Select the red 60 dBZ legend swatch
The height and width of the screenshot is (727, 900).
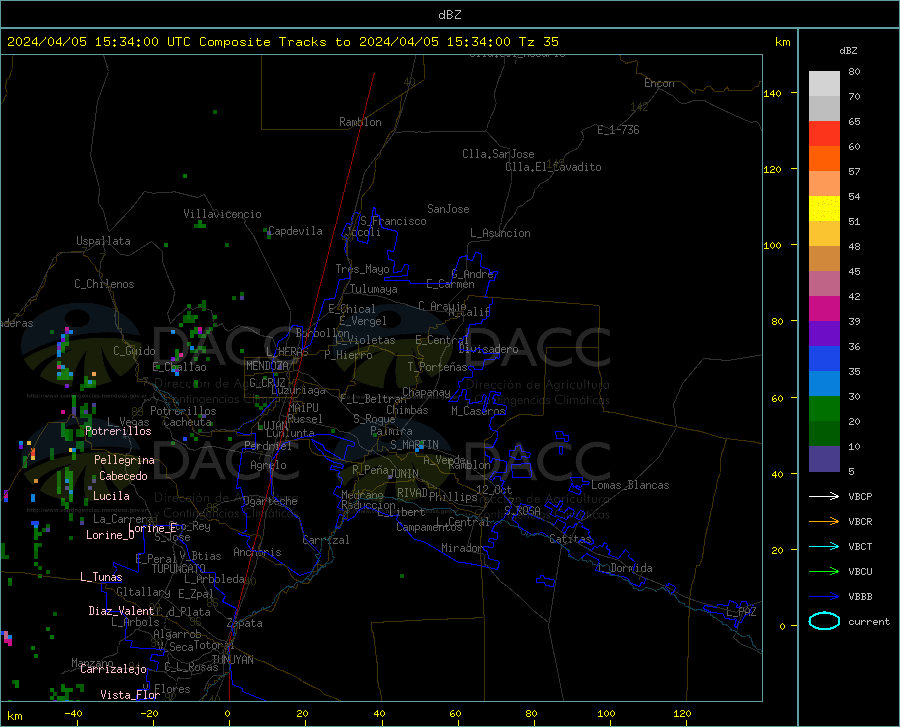point(824,134)
